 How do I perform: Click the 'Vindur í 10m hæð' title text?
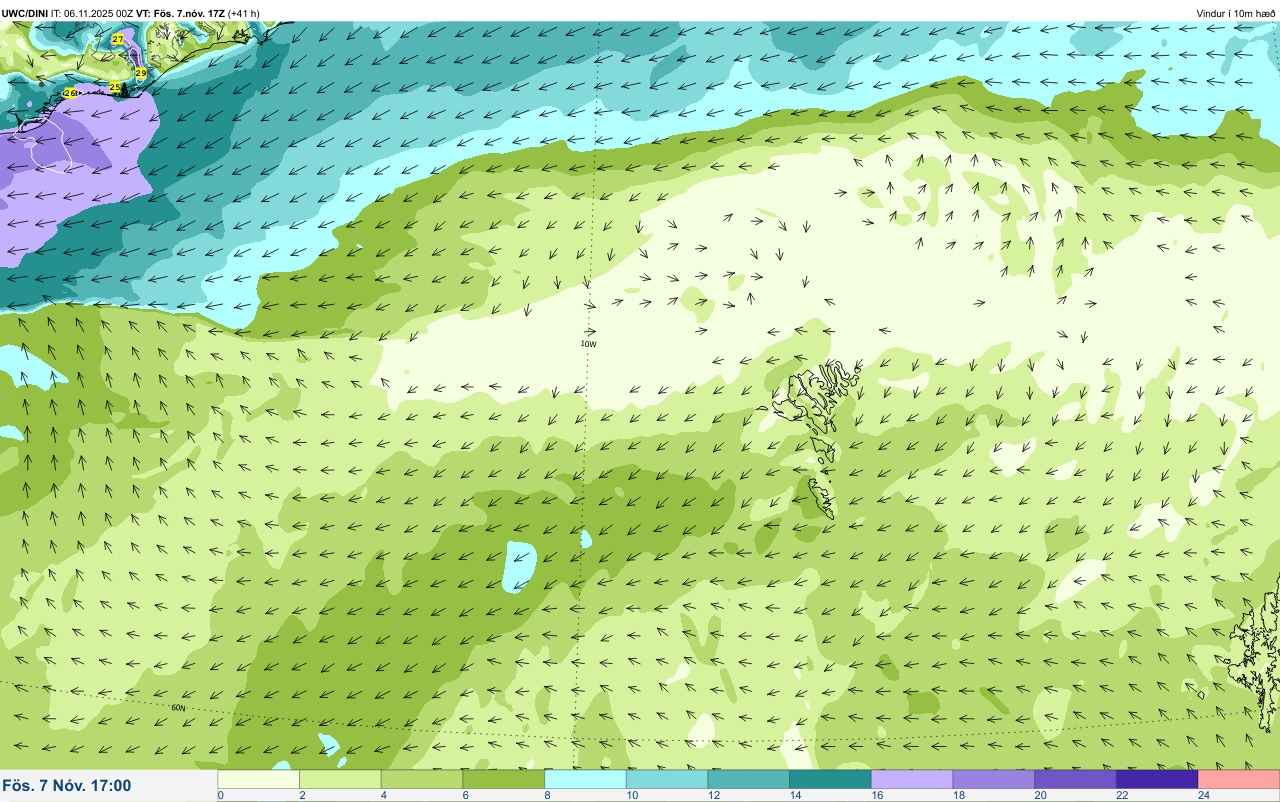(x=1236, y=13)
